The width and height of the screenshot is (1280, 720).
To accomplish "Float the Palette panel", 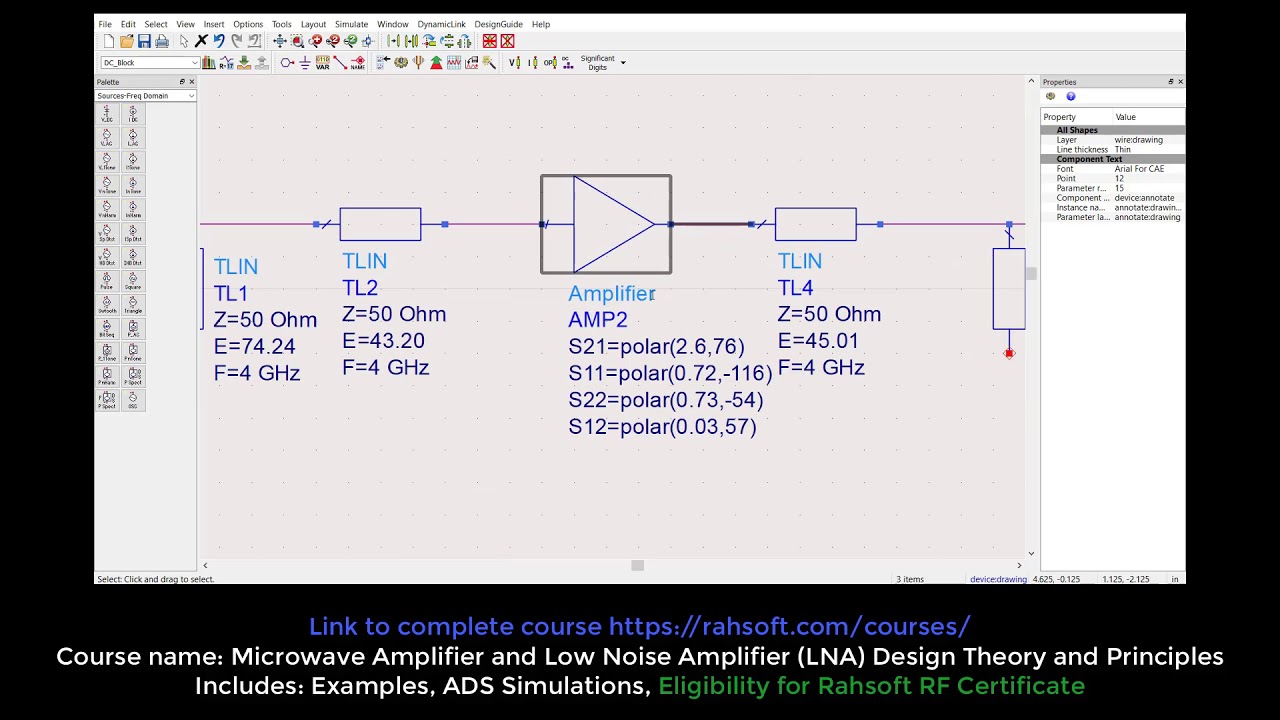I will click(182, 82).
